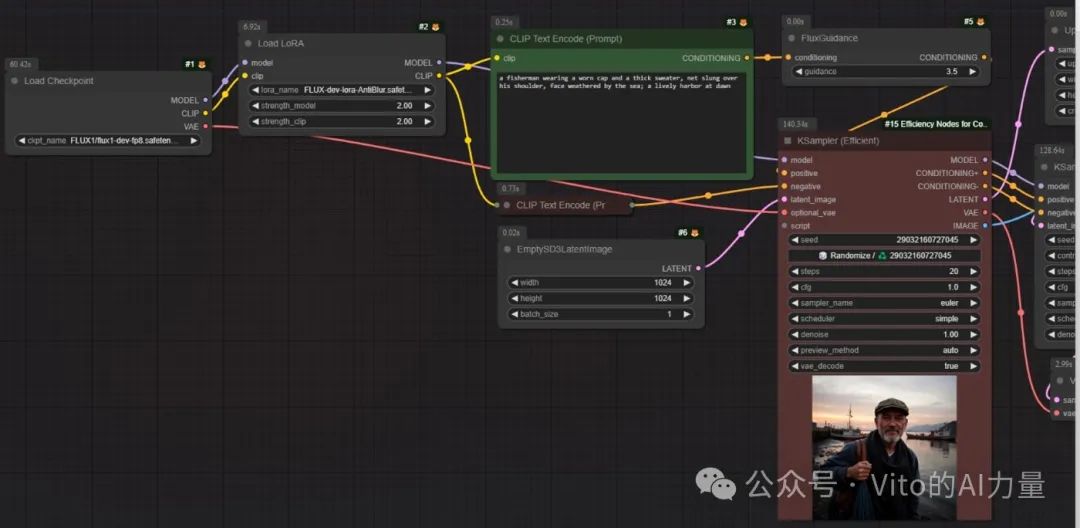Click the steps value field showing 20

point(884,271)
